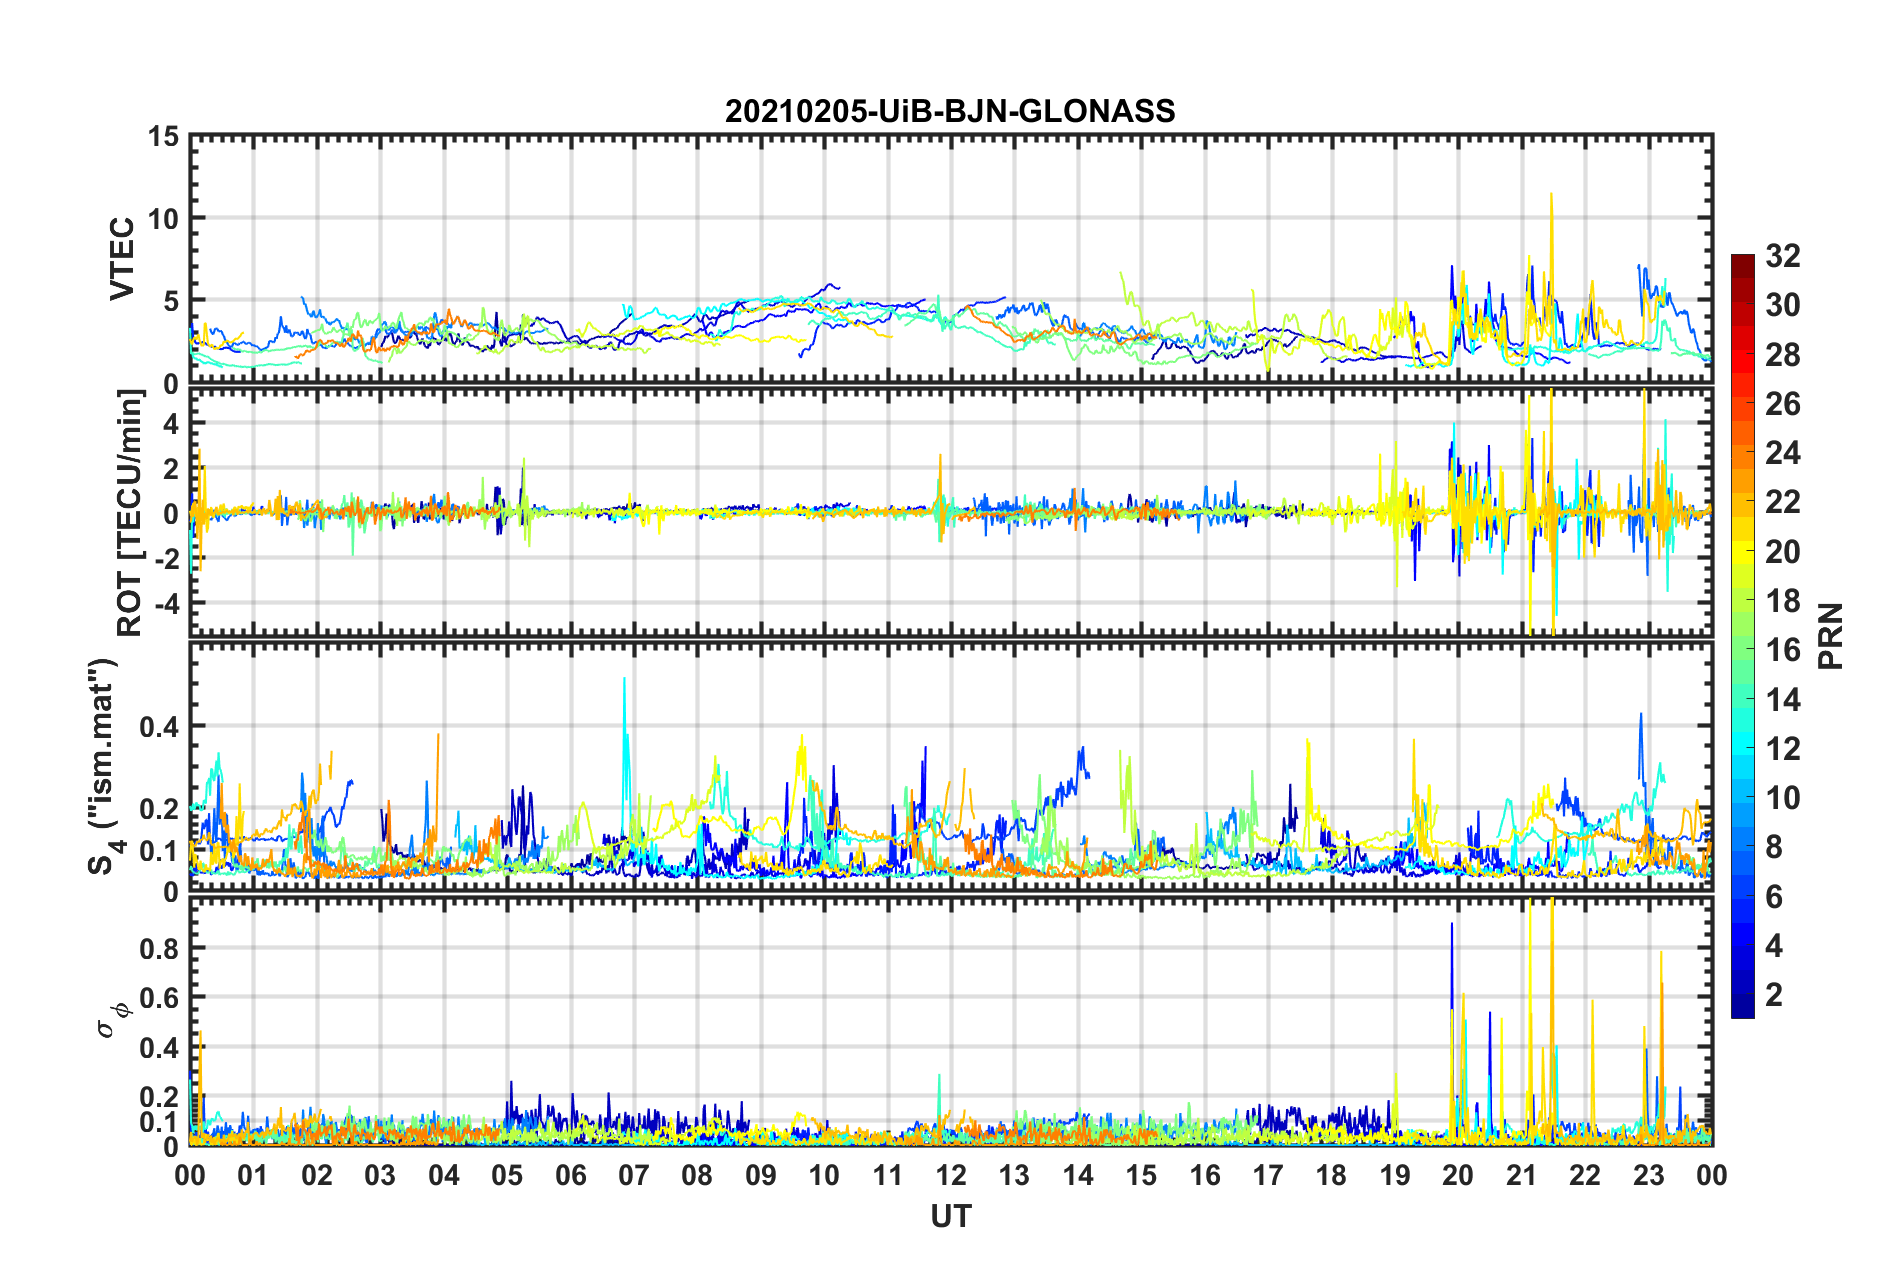The height and width of the screenshot is (1272, 1902).
Task: Select the "09" hour tick on UT axis
Action: [761, 1175]
